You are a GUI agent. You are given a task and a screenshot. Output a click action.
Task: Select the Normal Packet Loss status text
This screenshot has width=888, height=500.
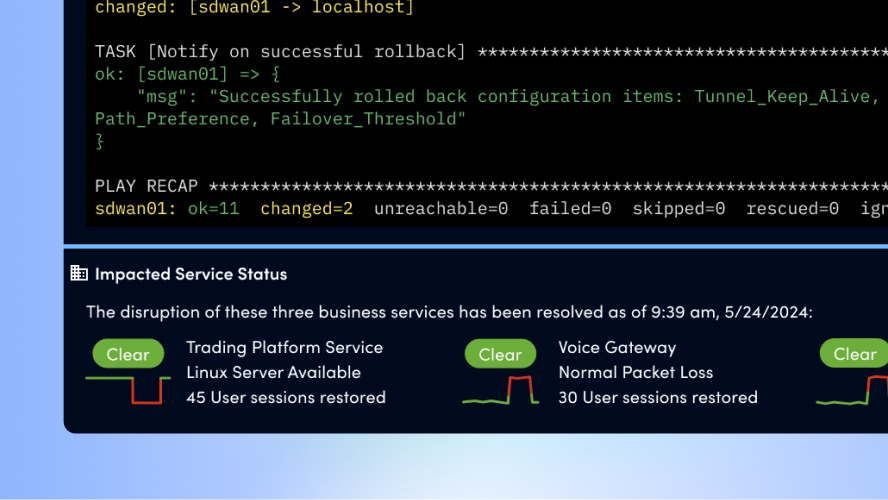tap(635, 372)
